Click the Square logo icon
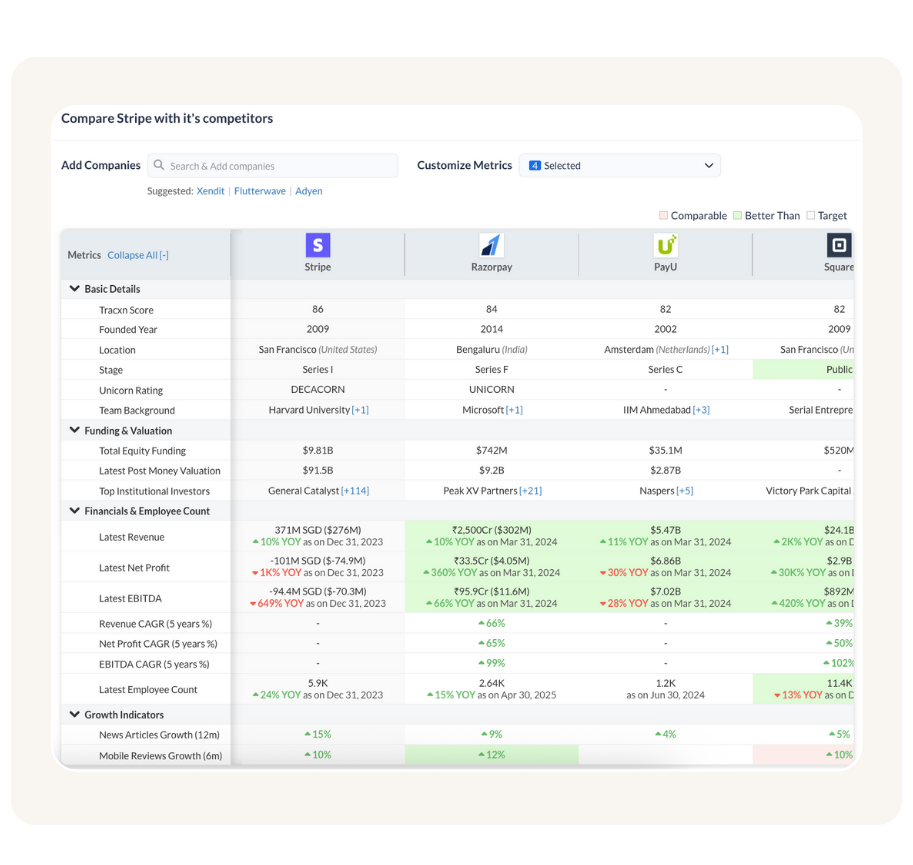The image size is (913, 865). coord(838,245)
